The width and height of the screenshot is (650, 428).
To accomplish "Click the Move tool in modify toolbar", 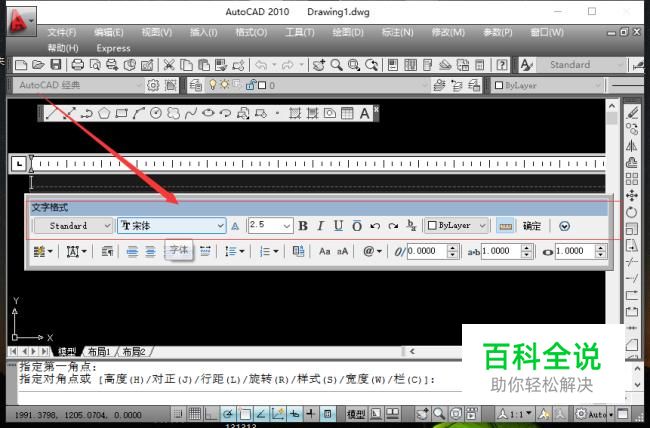I will pyautogui.click(x=632, y=195).
